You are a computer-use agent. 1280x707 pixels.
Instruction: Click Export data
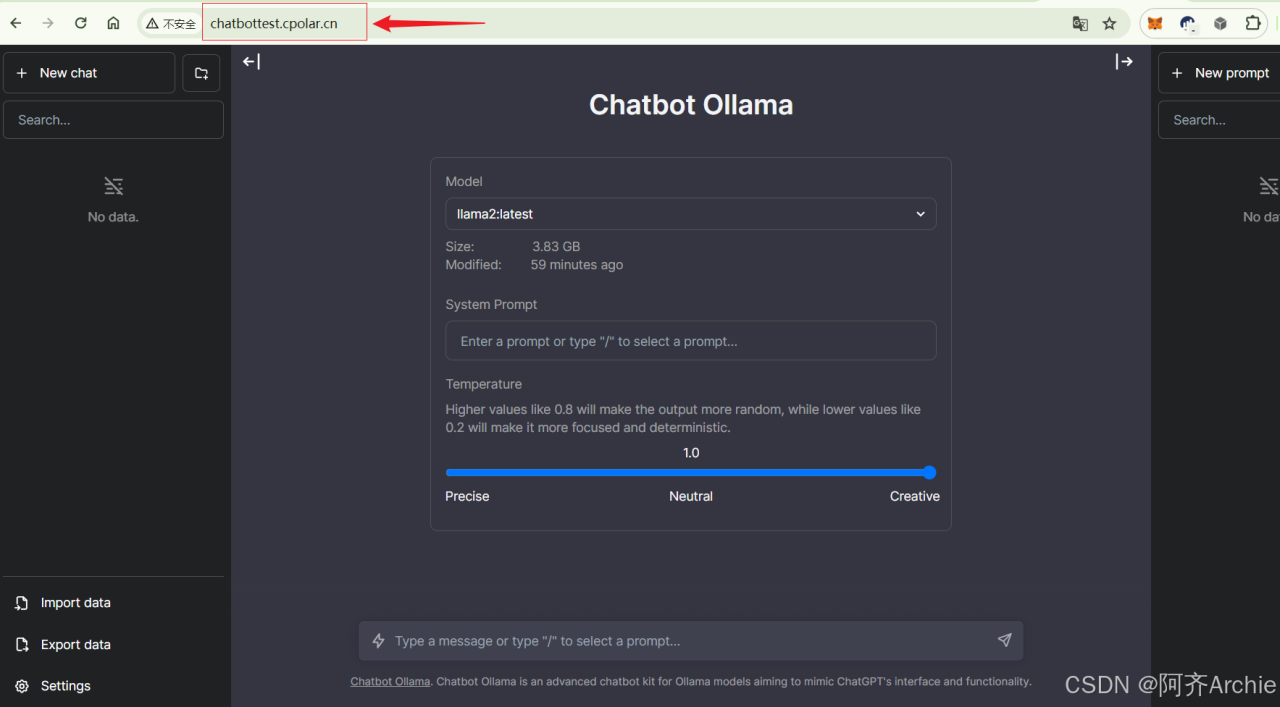click(113, 645)
